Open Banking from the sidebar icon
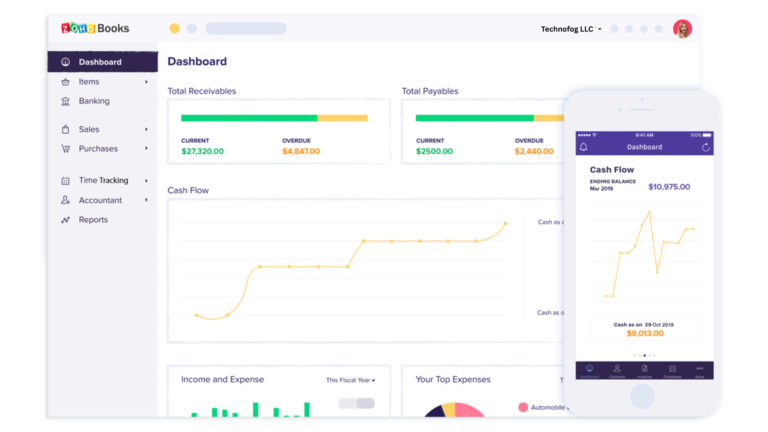Screen dimensions: 768x432 point(66,101)
